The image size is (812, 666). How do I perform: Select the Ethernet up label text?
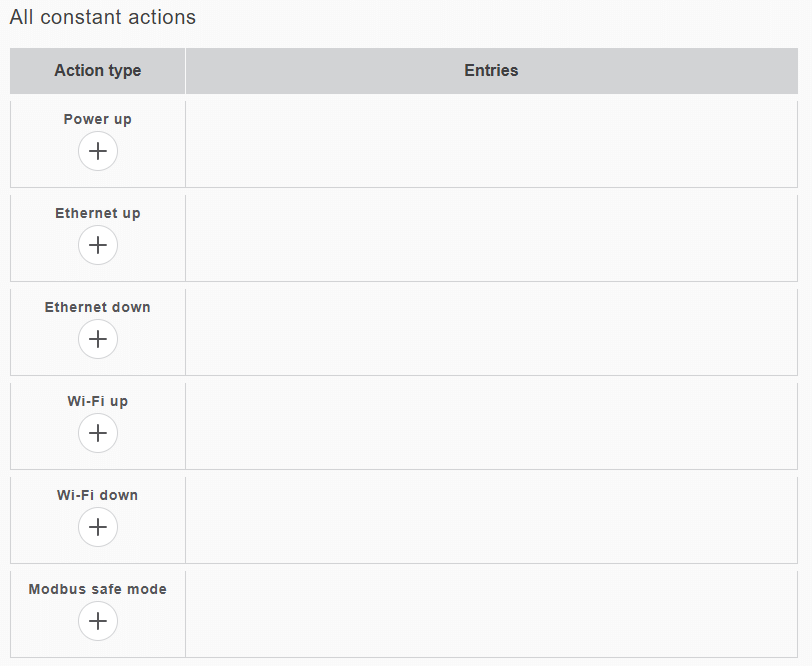point(98,213)
